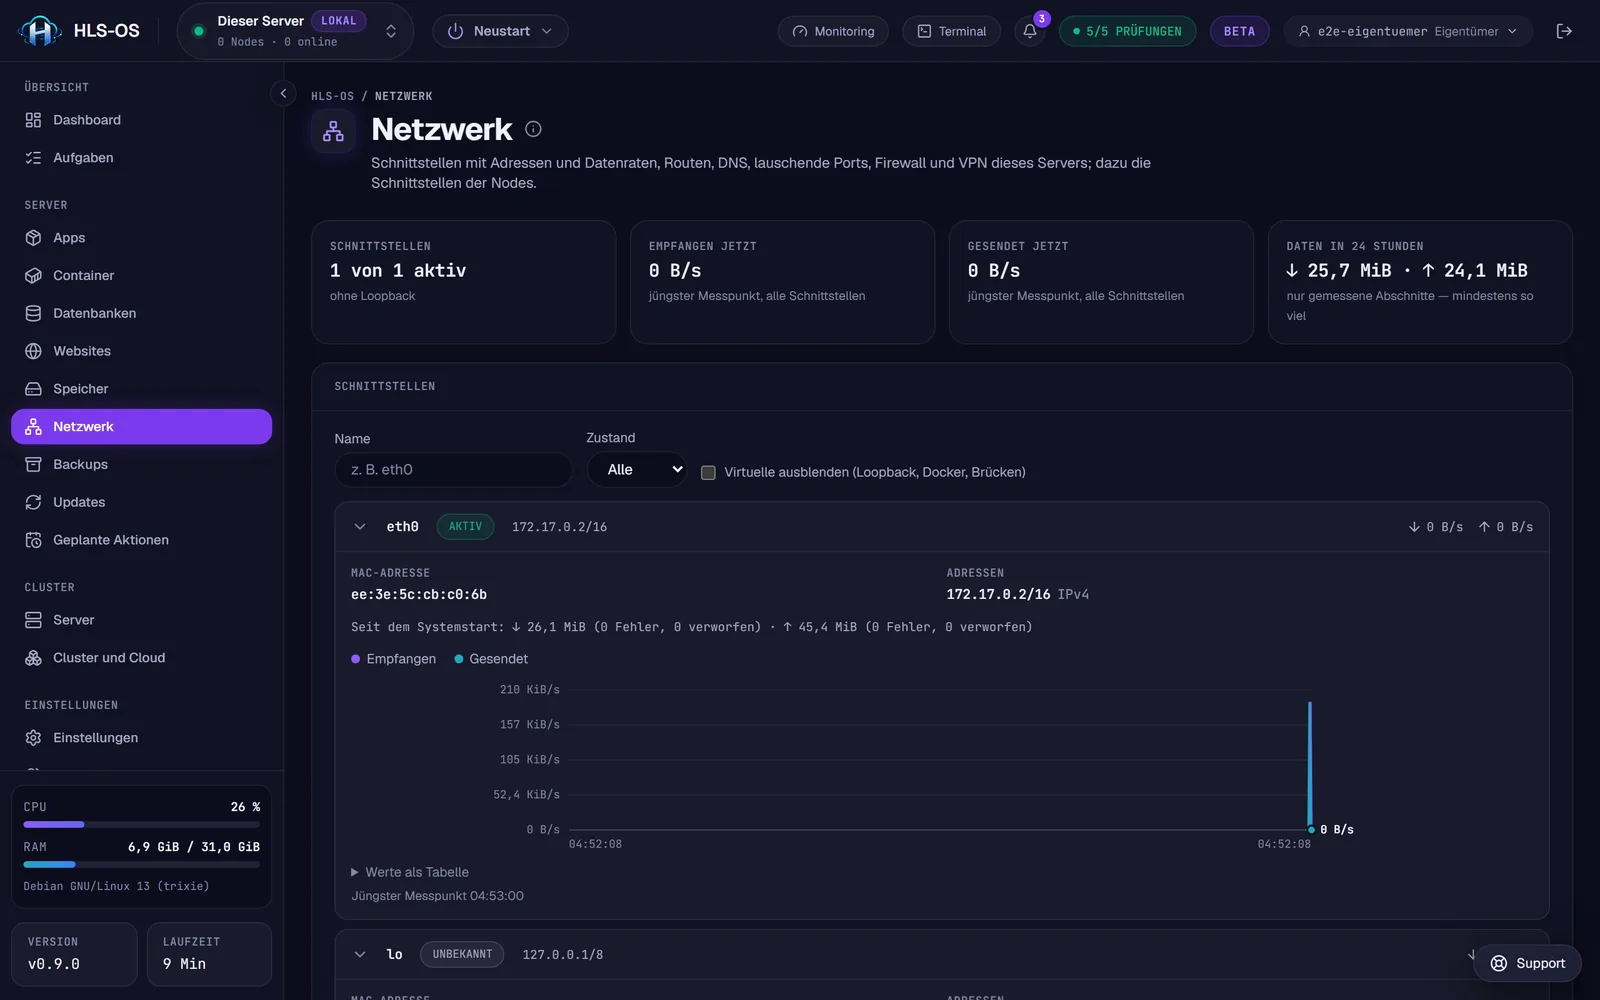Screen dimensions: 1600x1000
Task: Select the active Netzwerk sidebar item
Action: pyautogui.click(x=141, y=427)
